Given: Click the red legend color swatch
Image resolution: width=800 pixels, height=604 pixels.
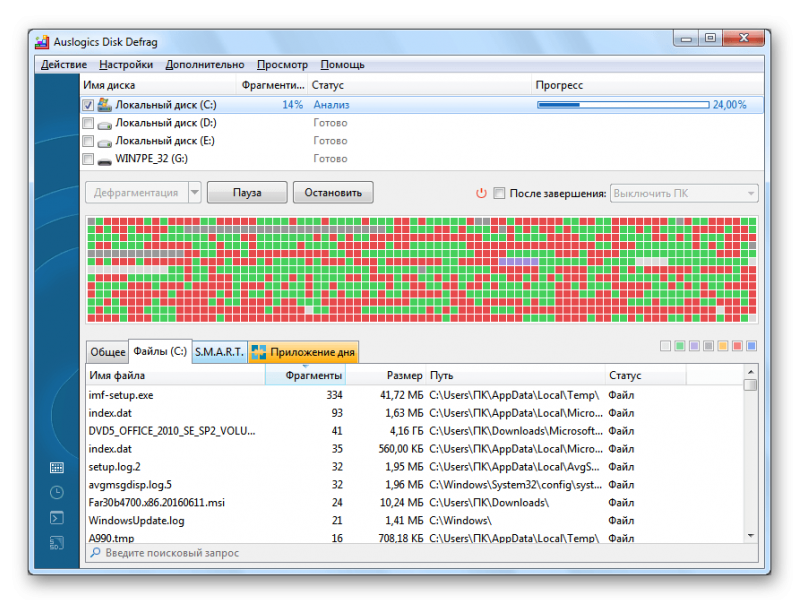Looking at the screenshot, I should tap(737, 346).
